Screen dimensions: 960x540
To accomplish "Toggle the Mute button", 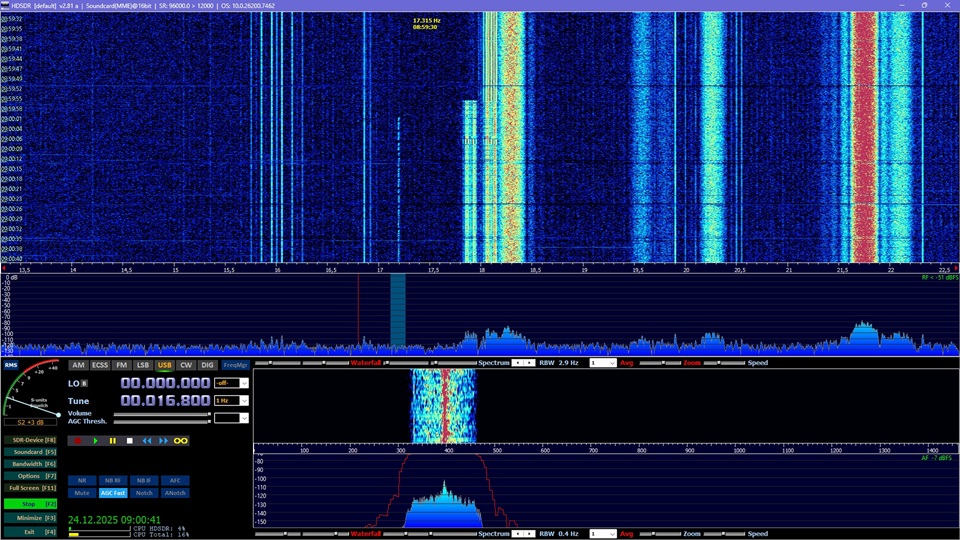I will (x=82, y=493).
